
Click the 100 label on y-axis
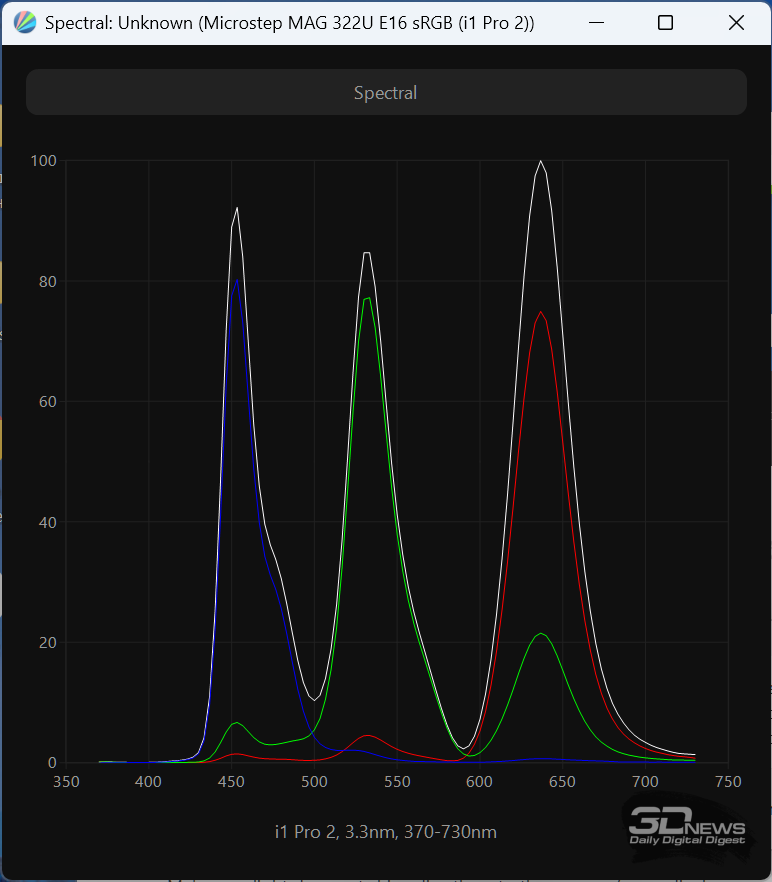pos(43,161)
